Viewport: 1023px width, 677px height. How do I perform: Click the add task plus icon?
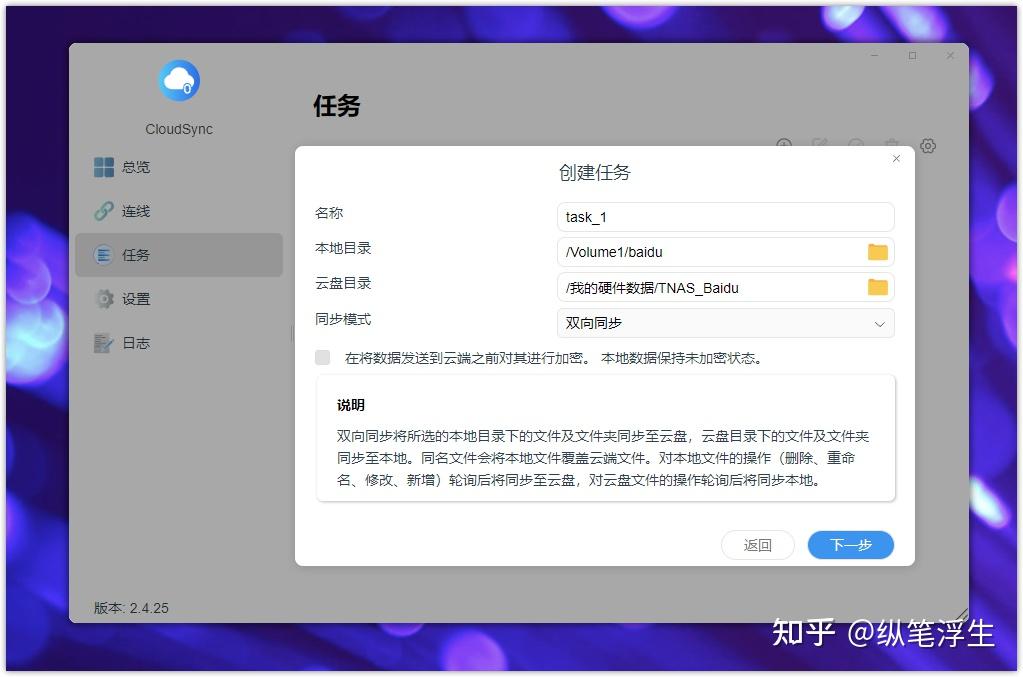(x=784, y=145)
